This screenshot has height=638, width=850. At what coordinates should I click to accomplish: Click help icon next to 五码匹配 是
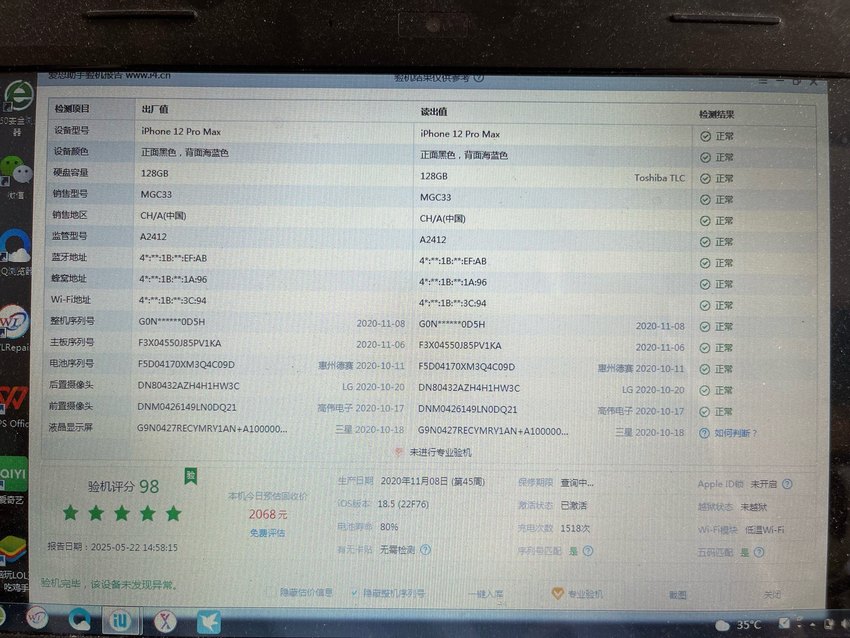pyautogui.click(x=759, y=552)
